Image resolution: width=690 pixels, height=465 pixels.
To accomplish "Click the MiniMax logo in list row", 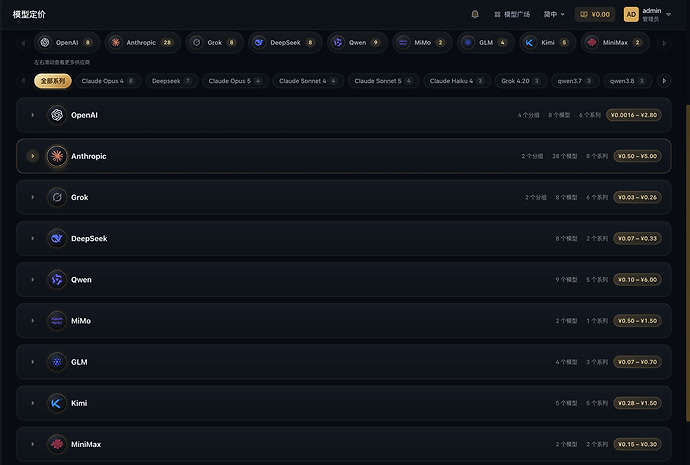I will 57,444.
